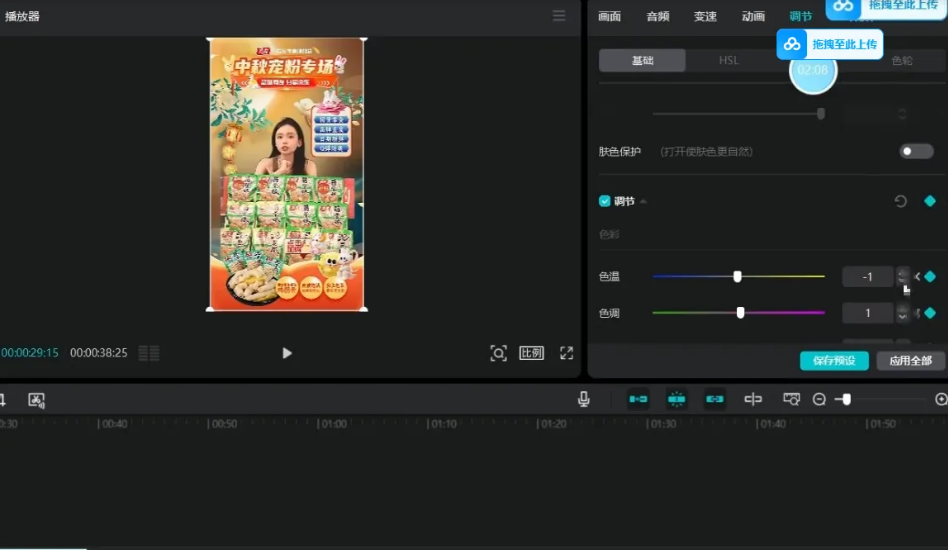948x550 pixels.
Task: Switch to the 调节 tab
Action: click(800, 16)
